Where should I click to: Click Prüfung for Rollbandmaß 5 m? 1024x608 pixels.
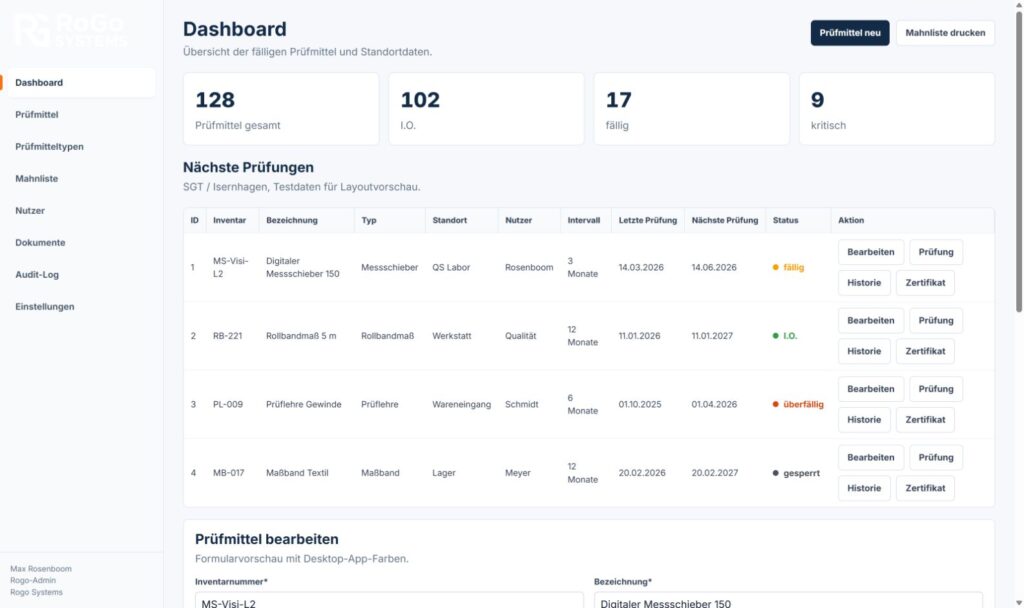[x=936, y=321]
